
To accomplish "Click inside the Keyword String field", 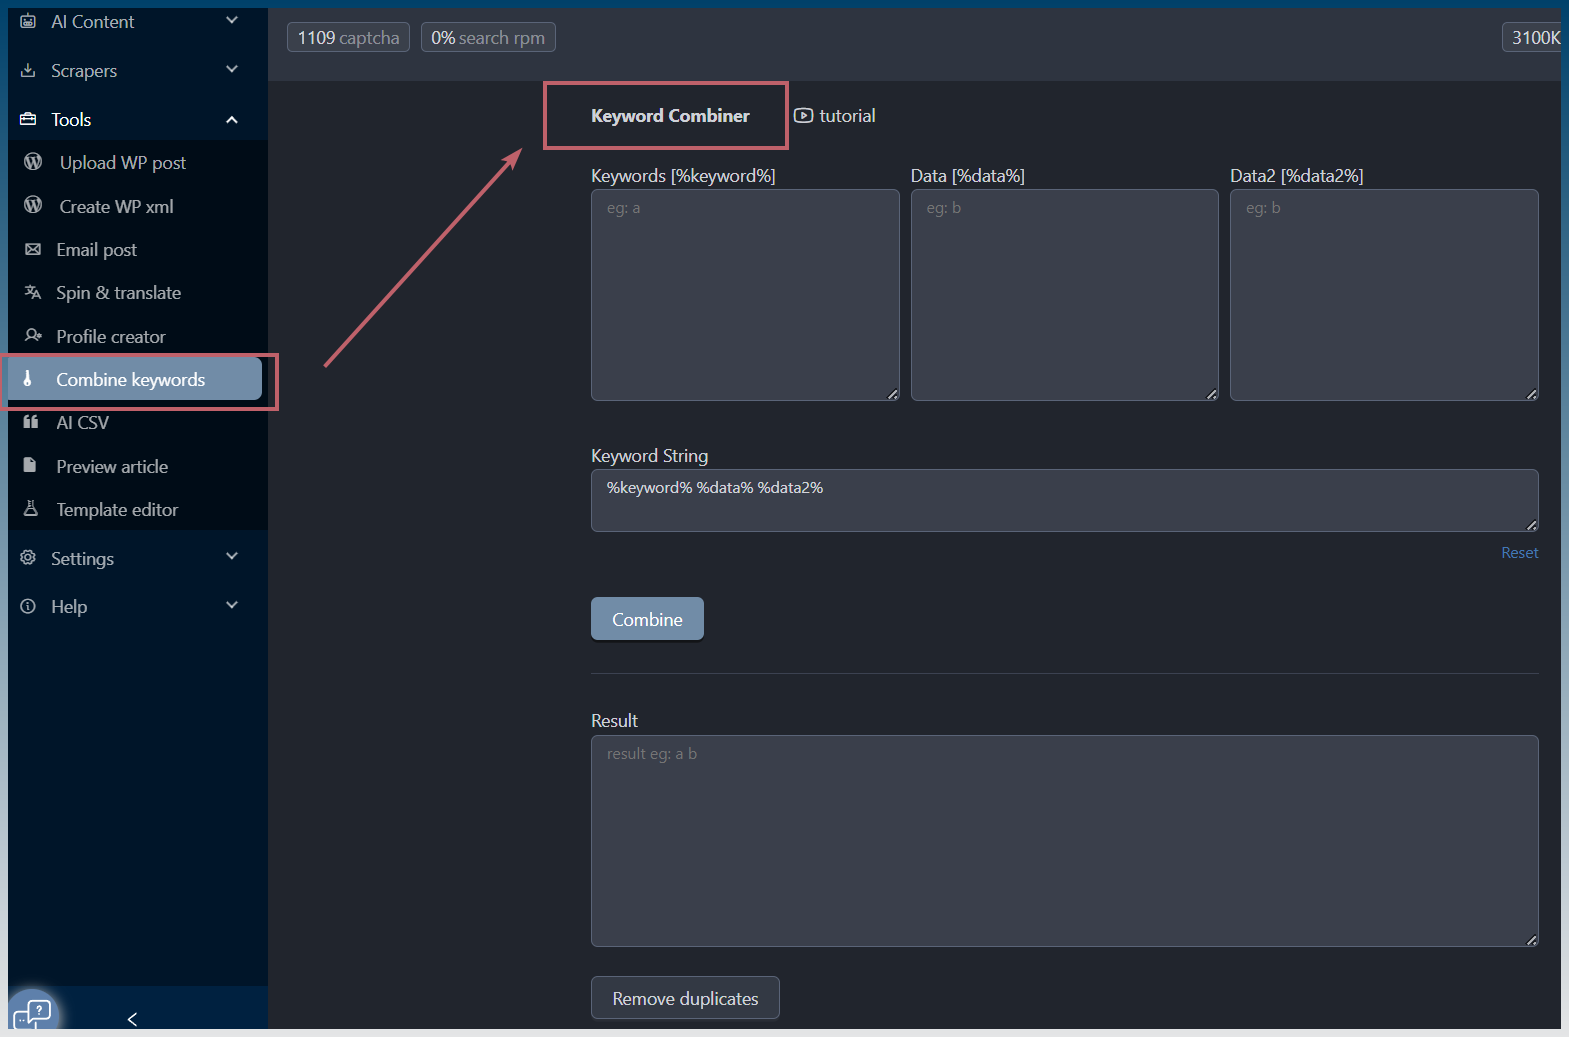I will (x=1064, y=500).
